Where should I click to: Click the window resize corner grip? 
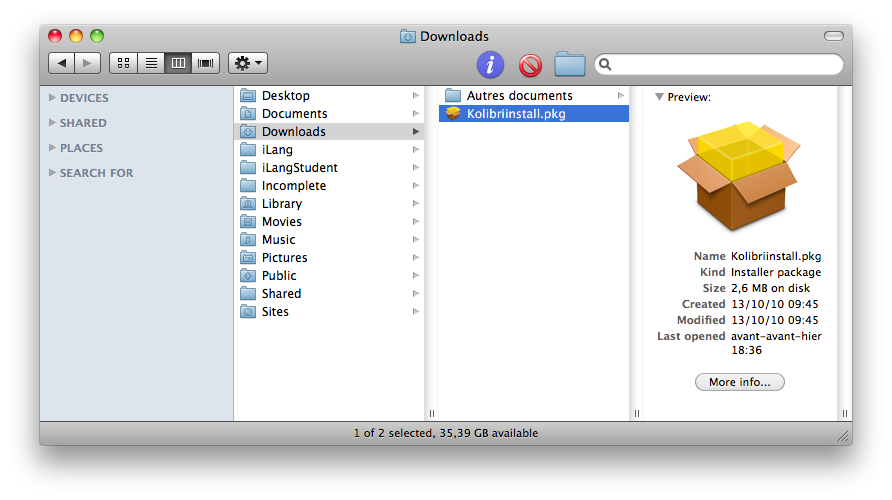tap(844, 436)
